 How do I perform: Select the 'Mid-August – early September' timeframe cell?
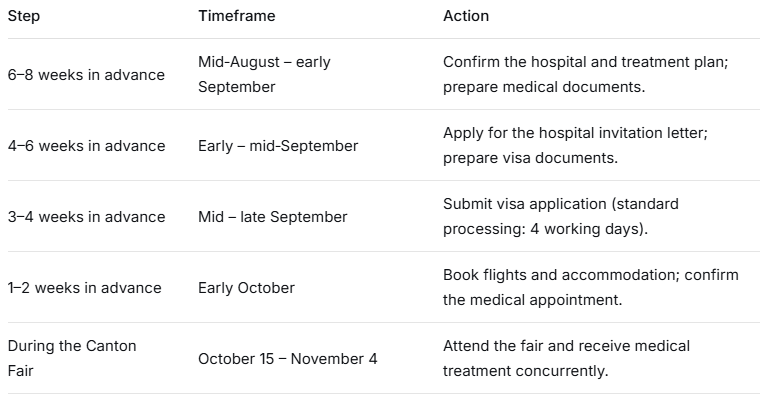(264, 75)
